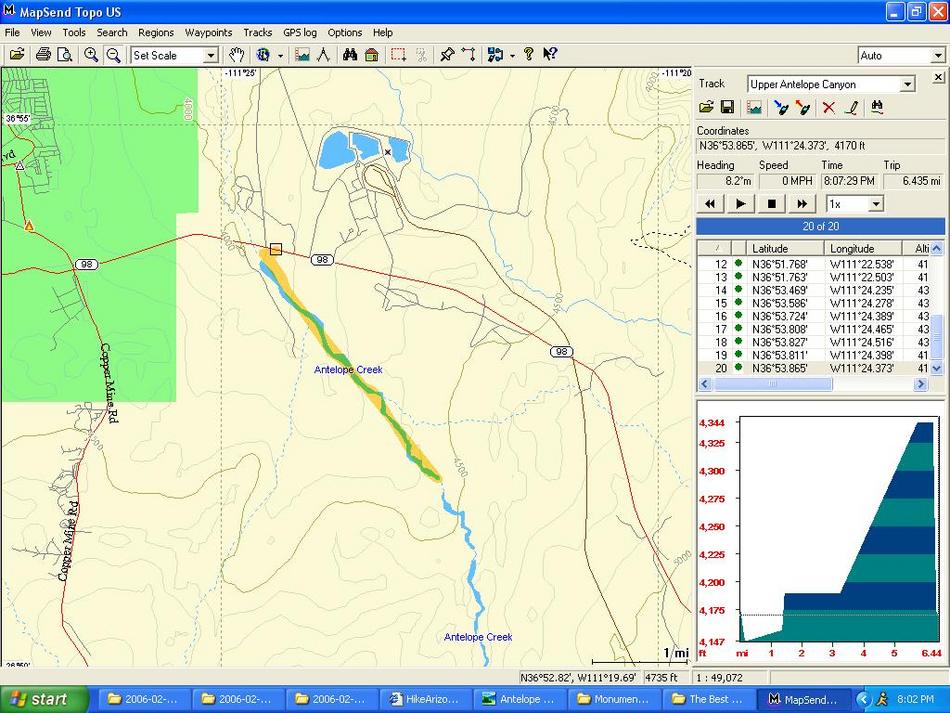Click the track list scroll-up arrow
The width and height of the screenshot is (950, 713).
point(937,248)
